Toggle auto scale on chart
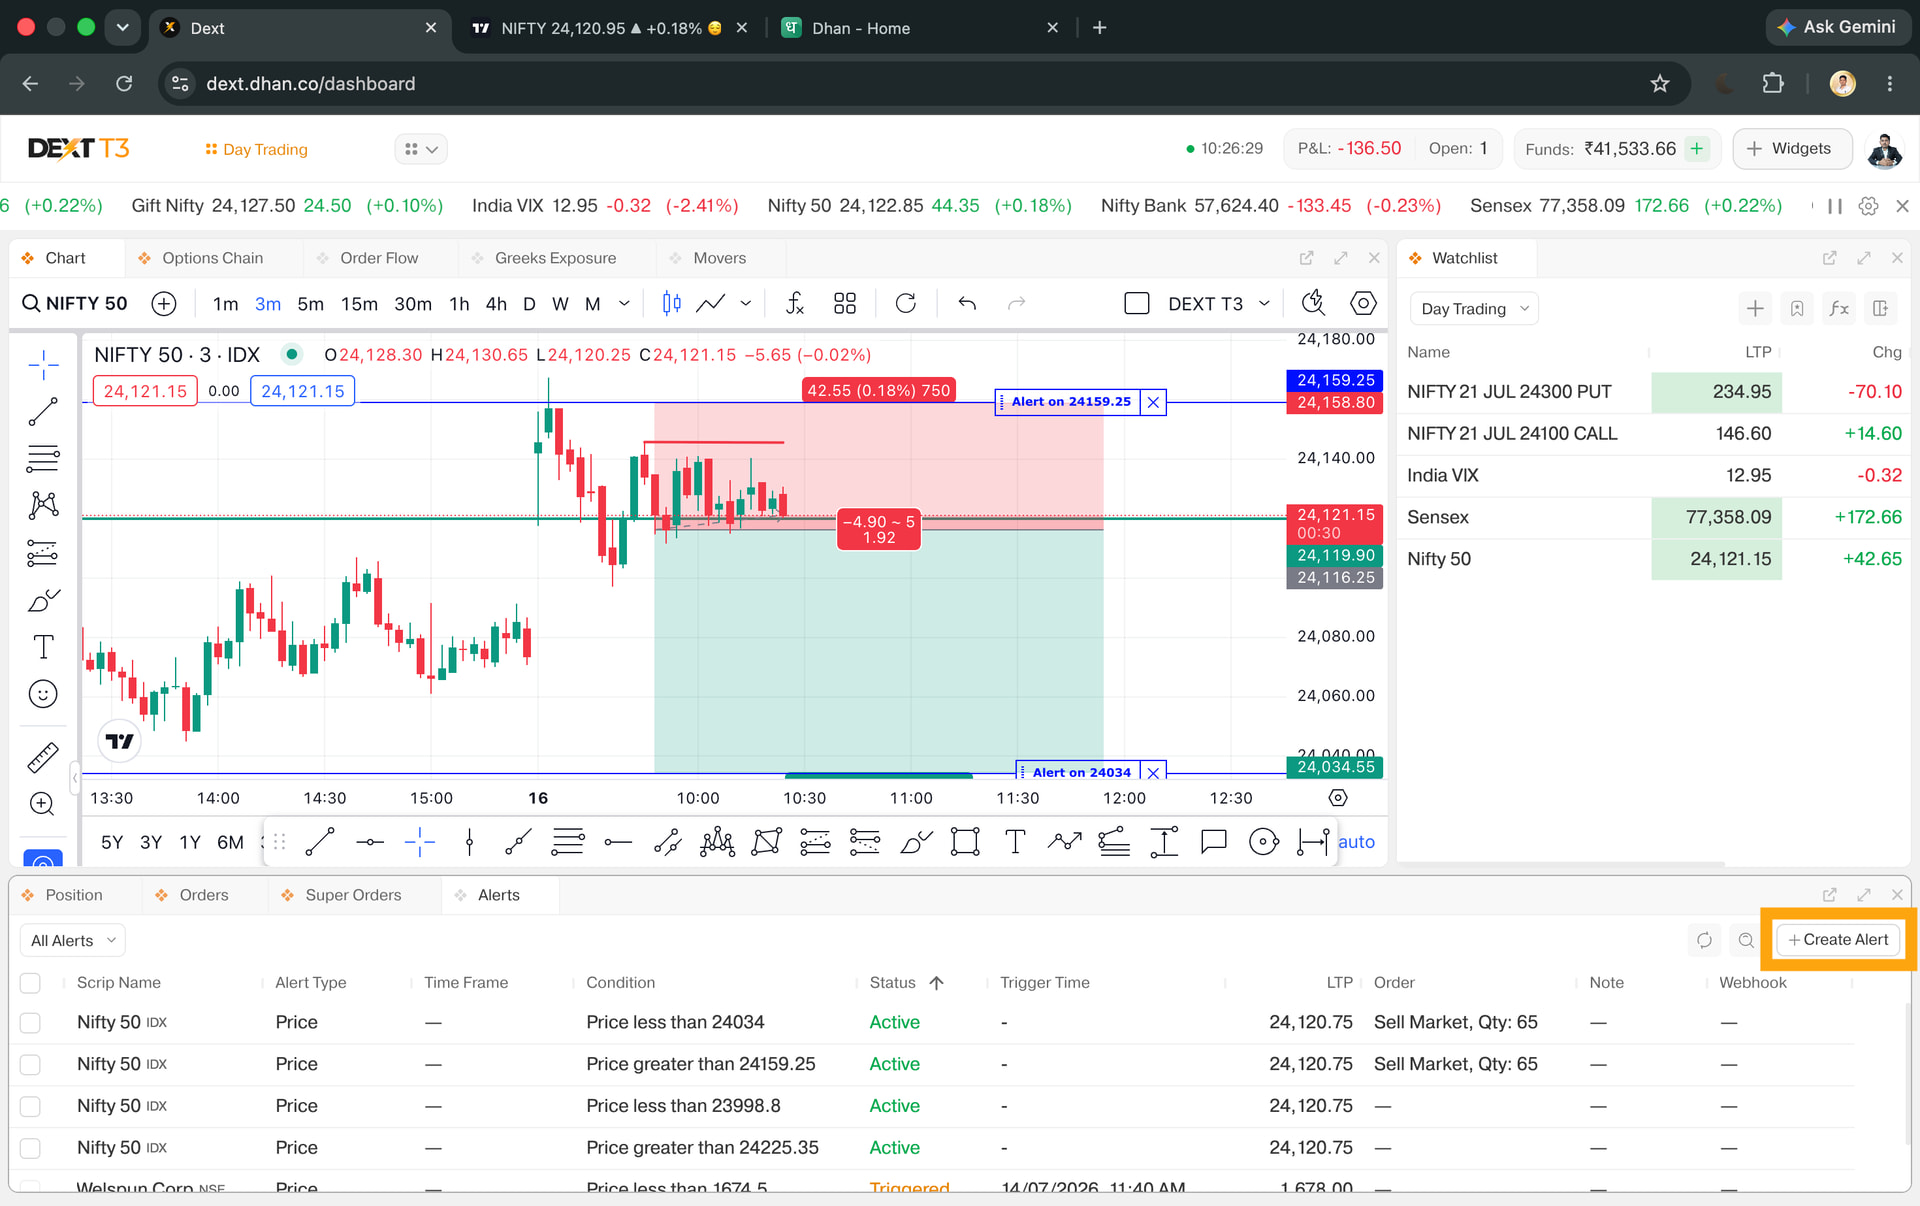Image resolution: width=1920 pixels, height=1206 pixels. click(x=1356, y=842)
